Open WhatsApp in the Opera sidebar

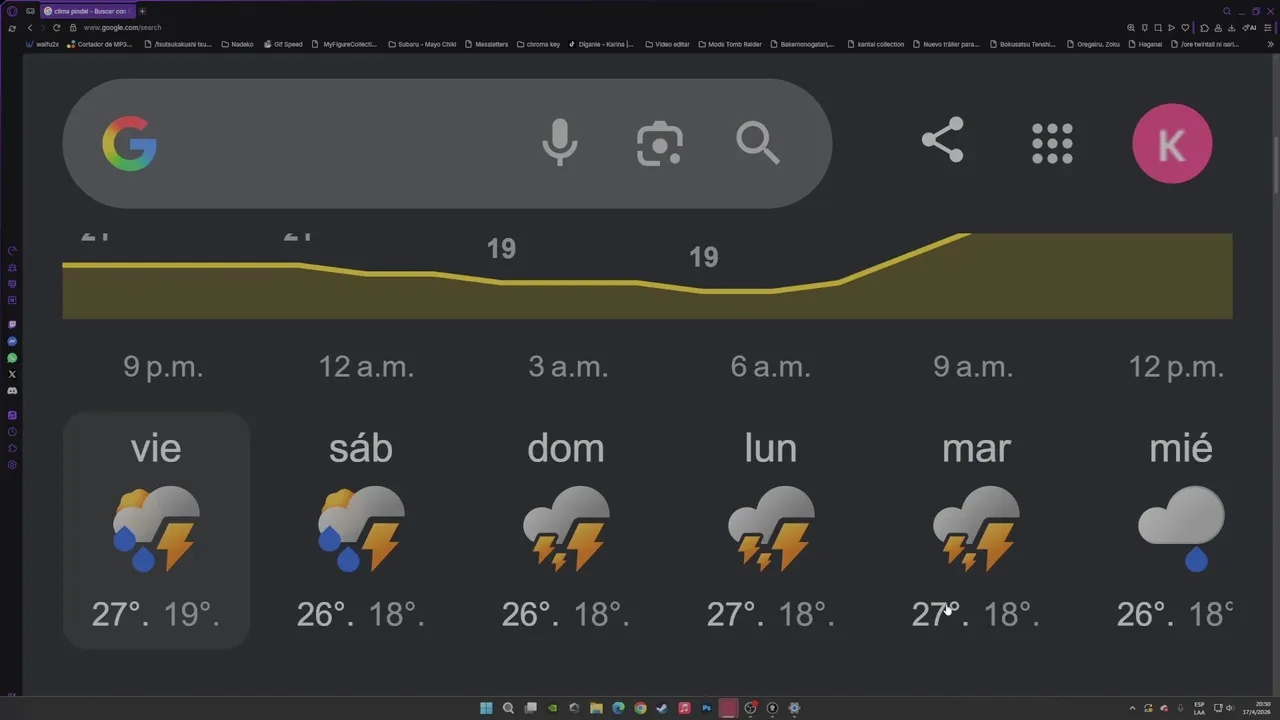click(x=12, y=358)
